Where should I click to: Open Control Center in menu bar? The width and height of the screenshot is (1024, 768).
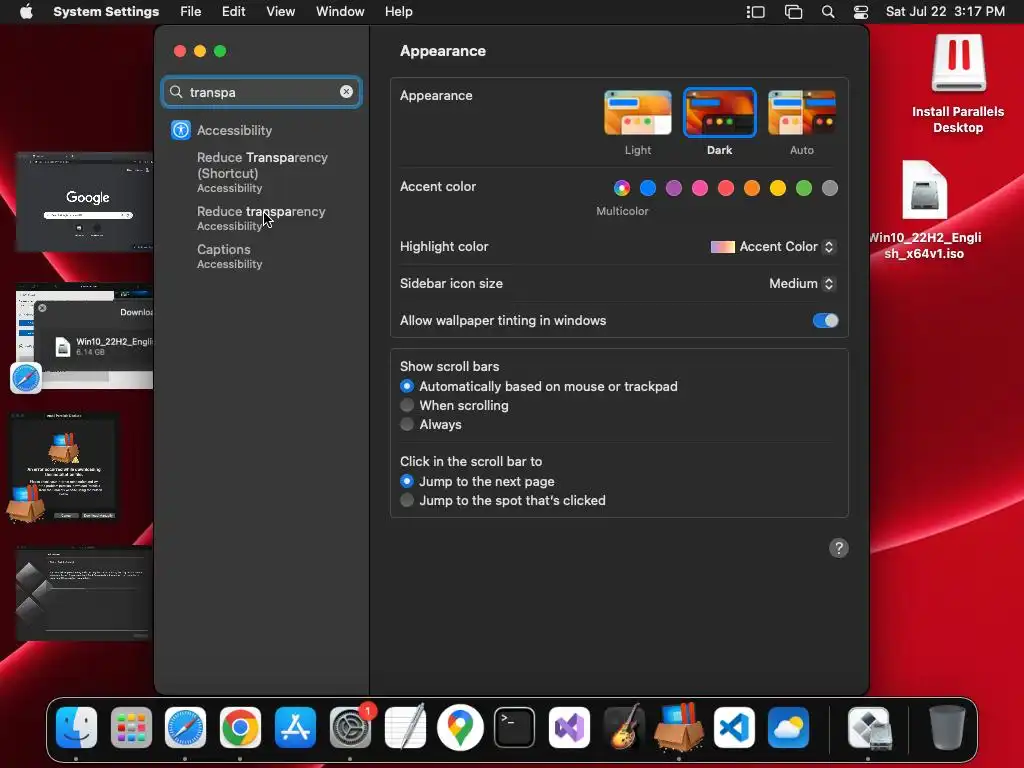tap(861, 12)
